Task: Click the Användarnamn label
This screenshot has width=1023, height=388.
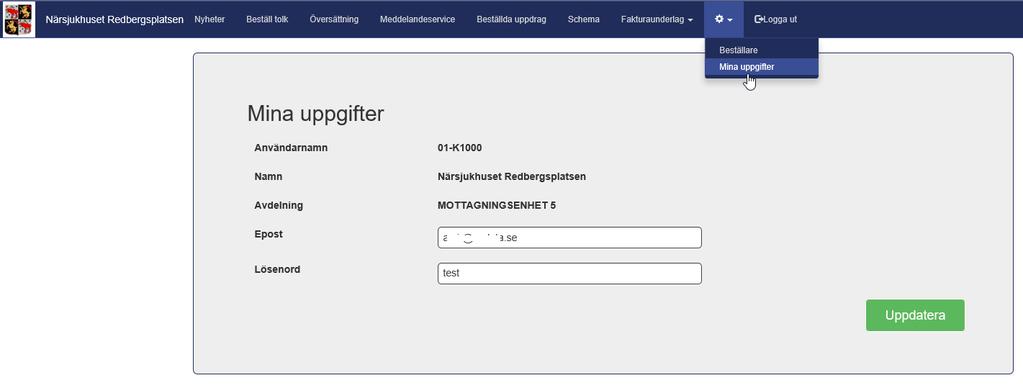Action: (x=291, y=148)
